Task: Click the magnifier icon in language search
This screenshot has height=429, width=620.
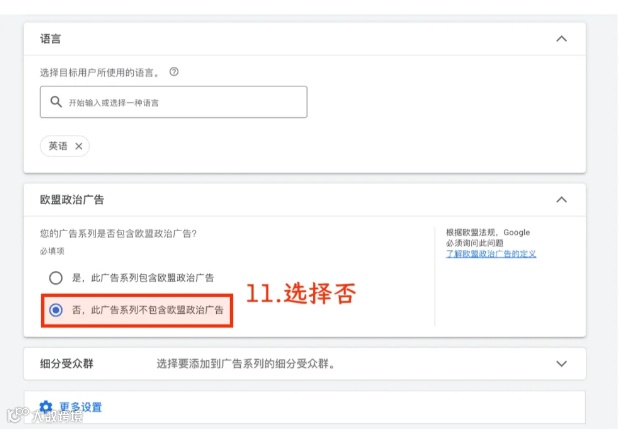Action: pos(56,102)
